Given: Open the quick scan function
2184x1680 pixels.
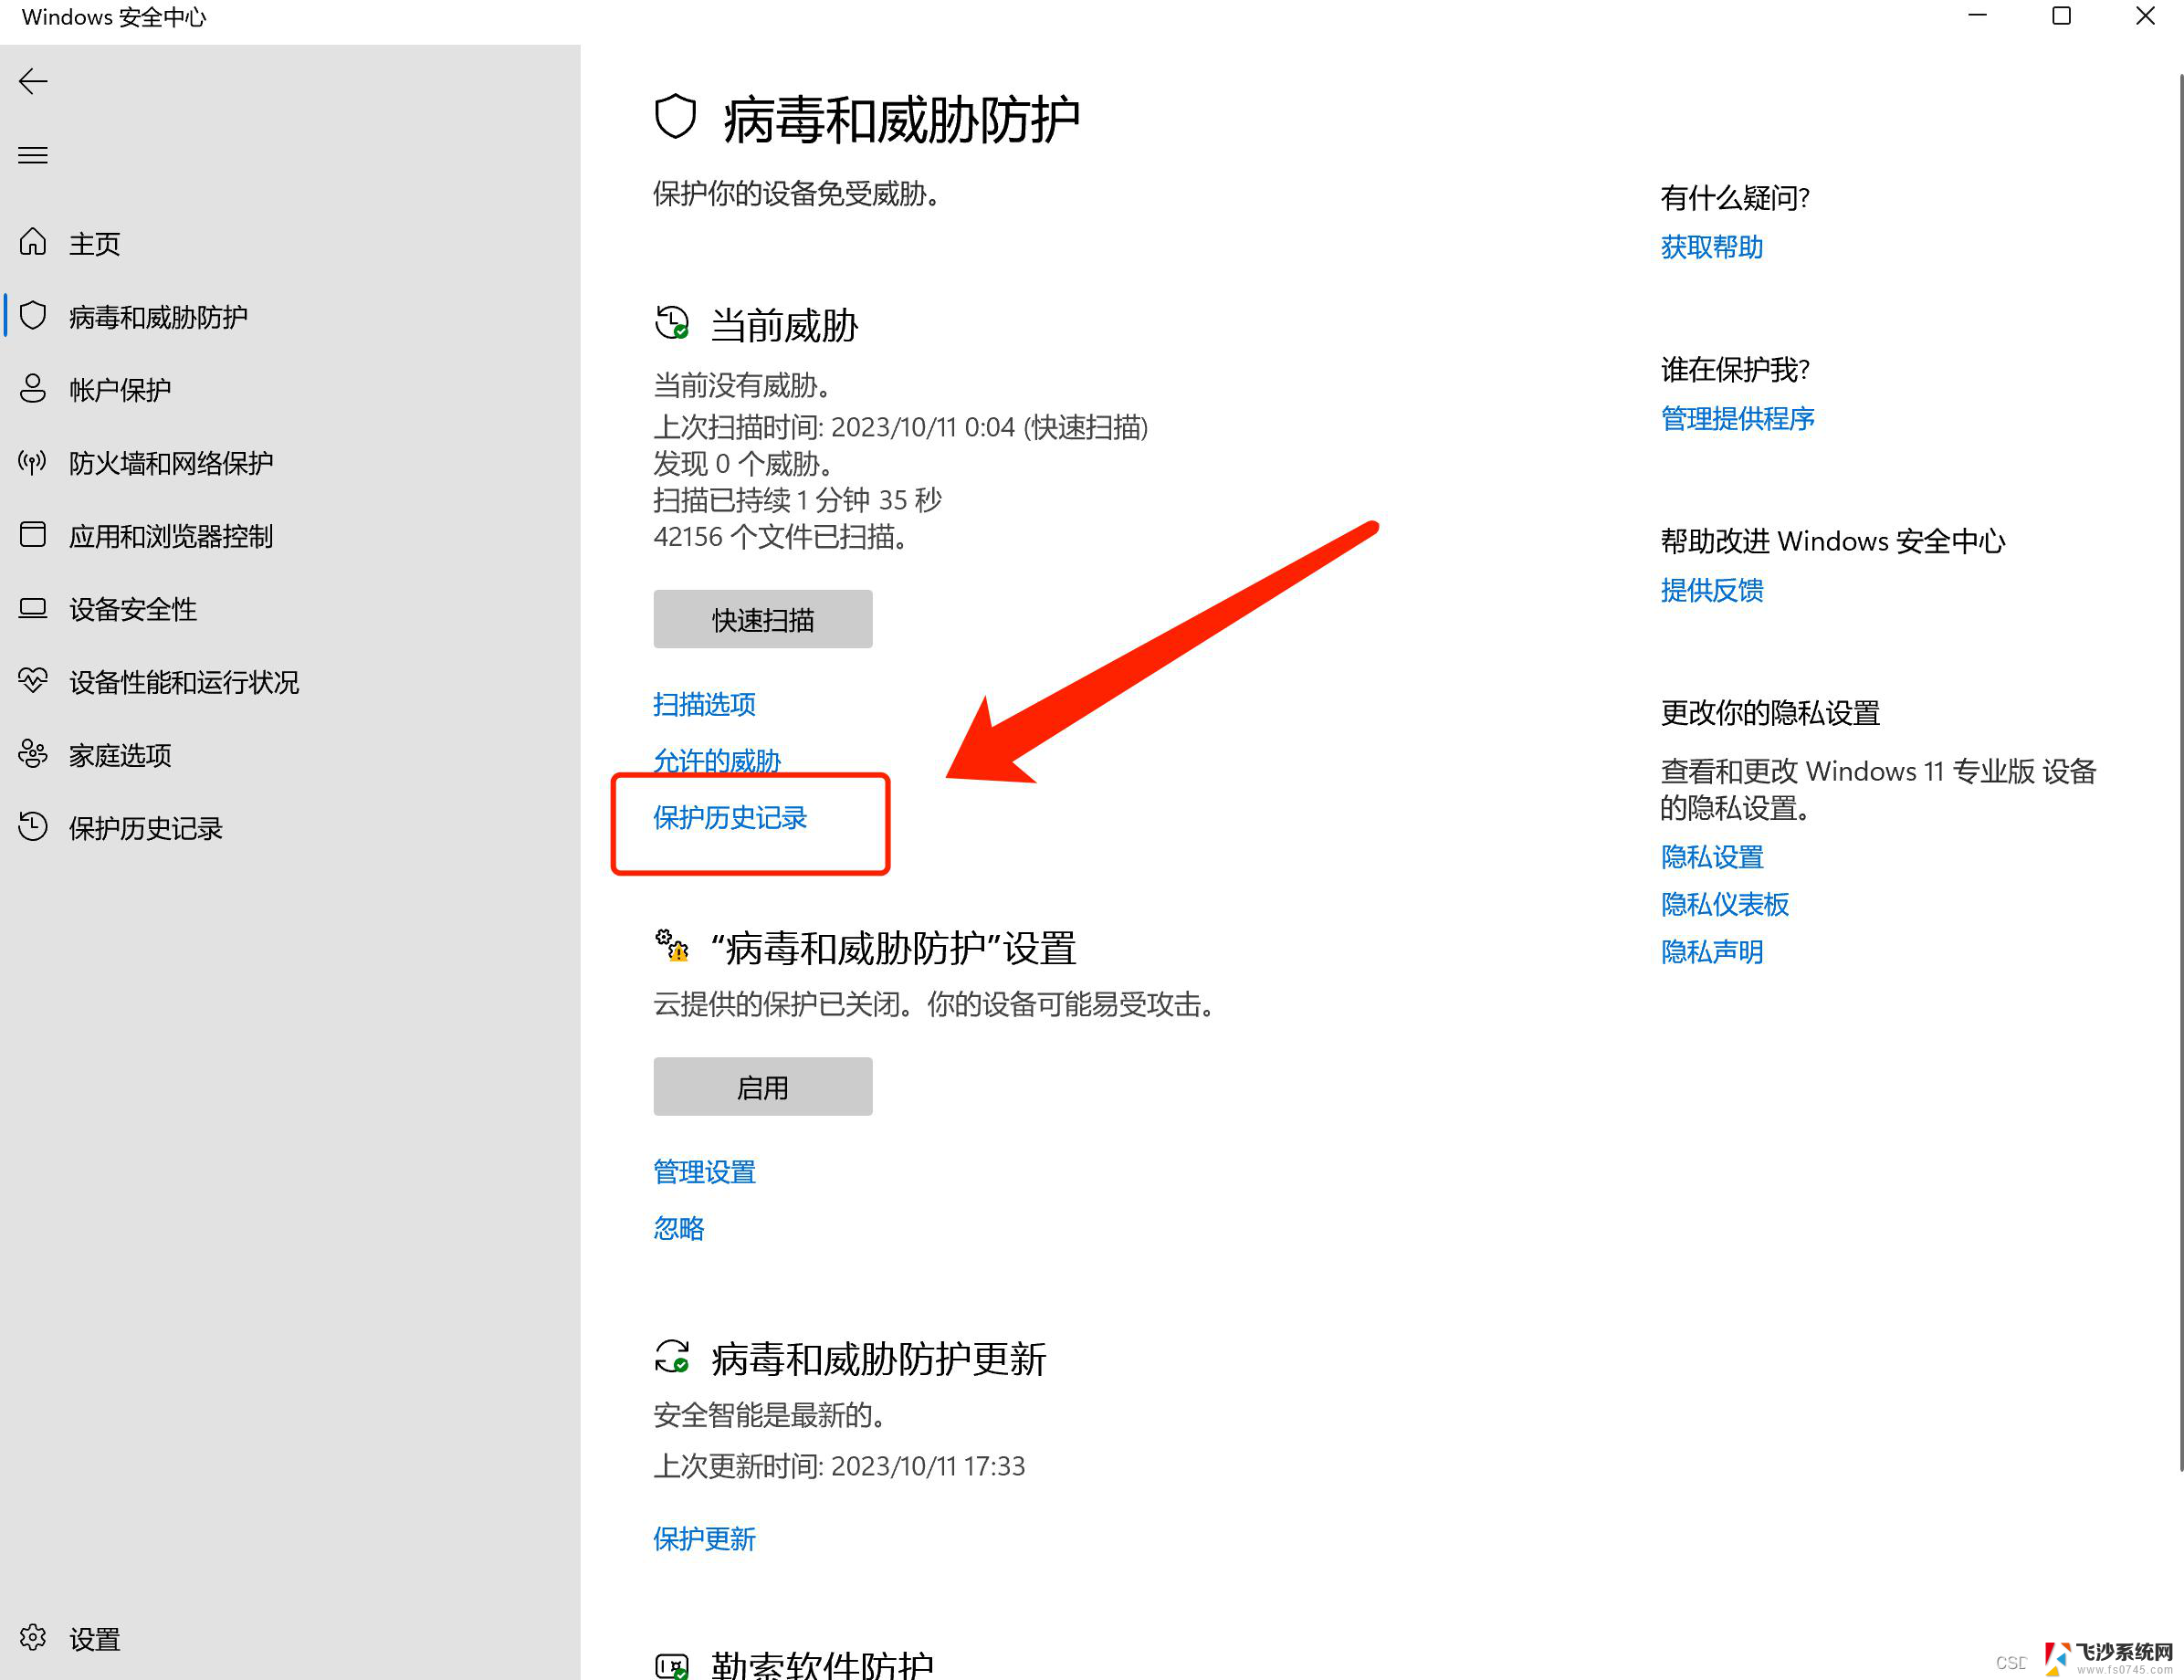Looking at the screenshot, I should (x=762, y=617).
